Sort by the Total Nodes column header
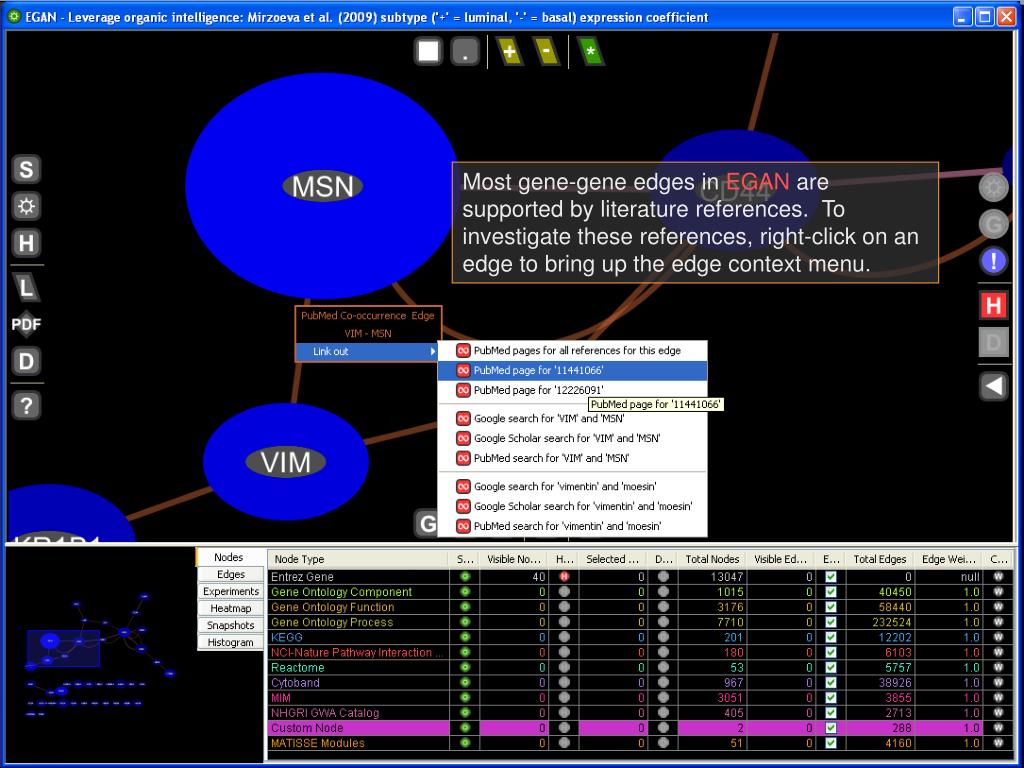The width and height of the screenshot is (1024, 768). pos(712,559)
